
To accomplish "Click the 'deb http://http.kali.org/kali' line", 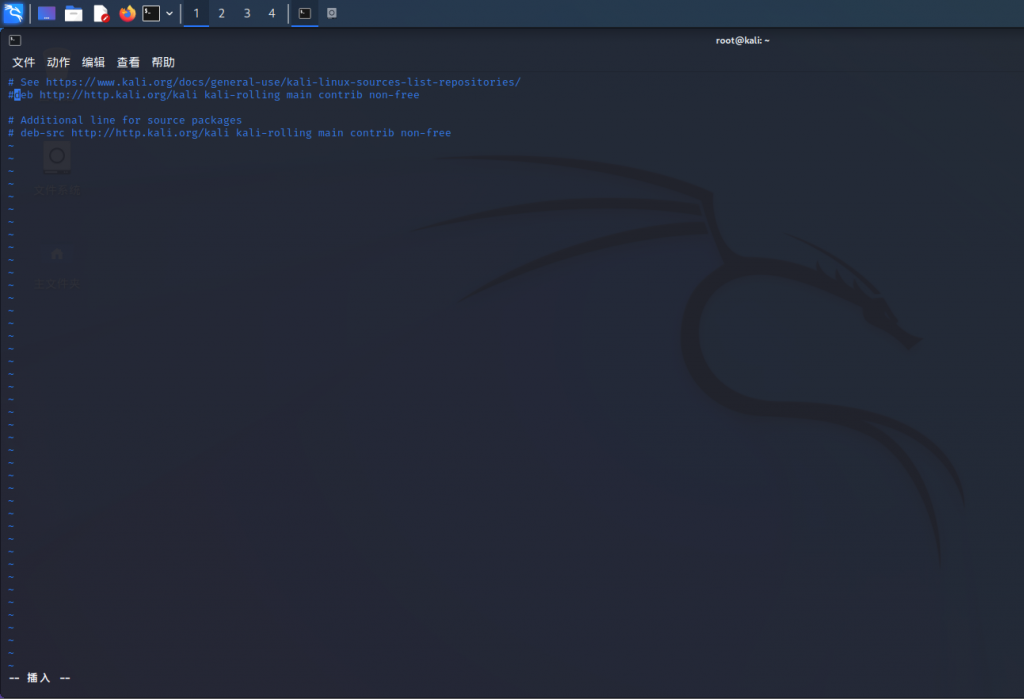I will pyautogui.click(x=214, y=95).
